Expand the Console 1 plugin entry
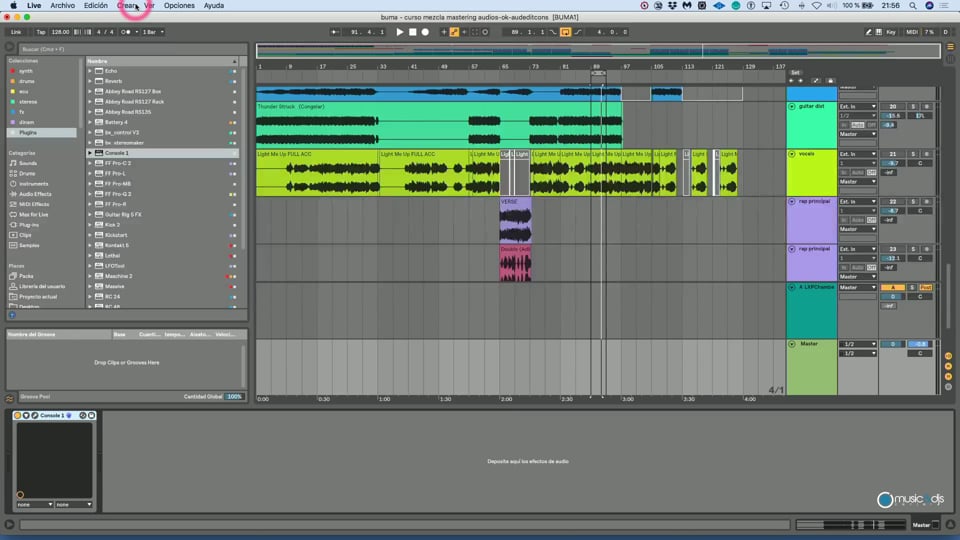 (x=90, y=153)
